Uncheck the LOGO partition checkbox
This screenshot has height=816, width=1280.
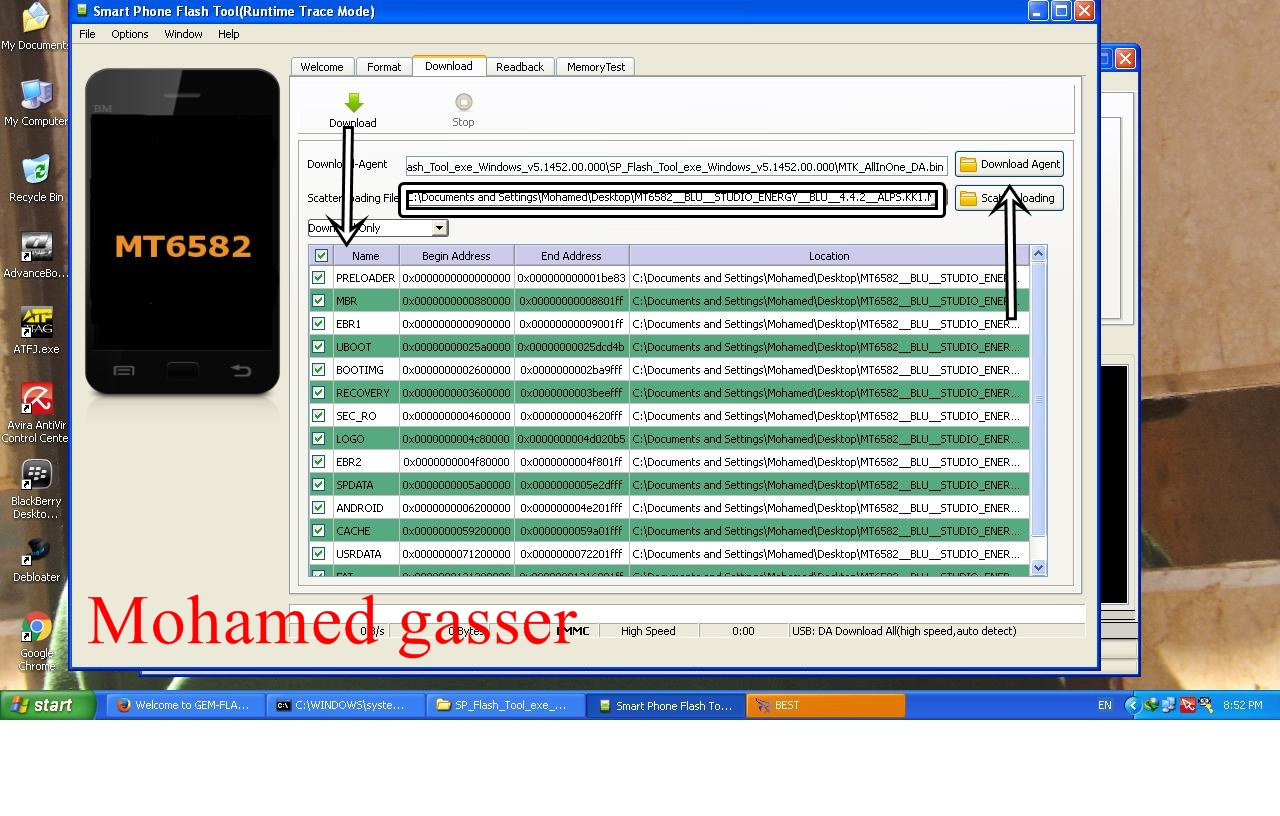click(319, 439)
